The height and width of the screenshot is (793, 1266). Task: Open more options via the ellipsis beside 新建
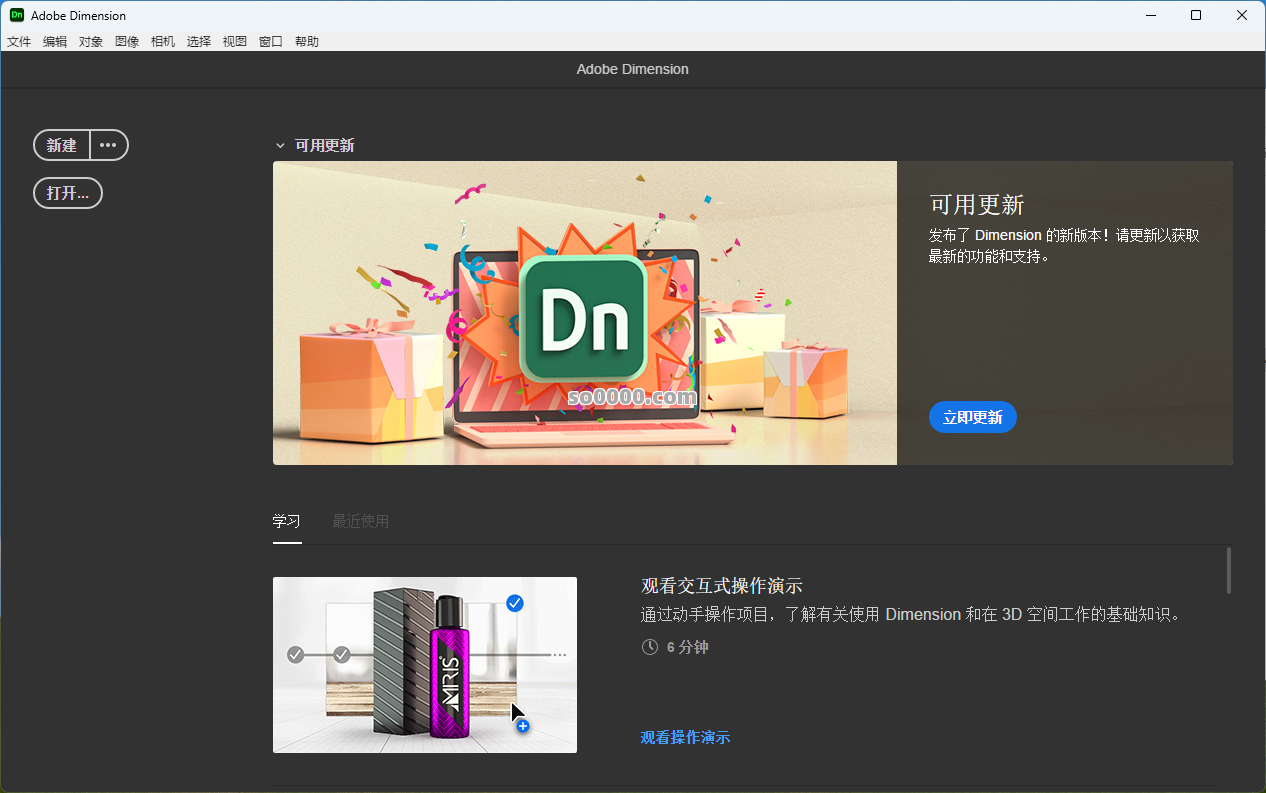tap(108, 145)
